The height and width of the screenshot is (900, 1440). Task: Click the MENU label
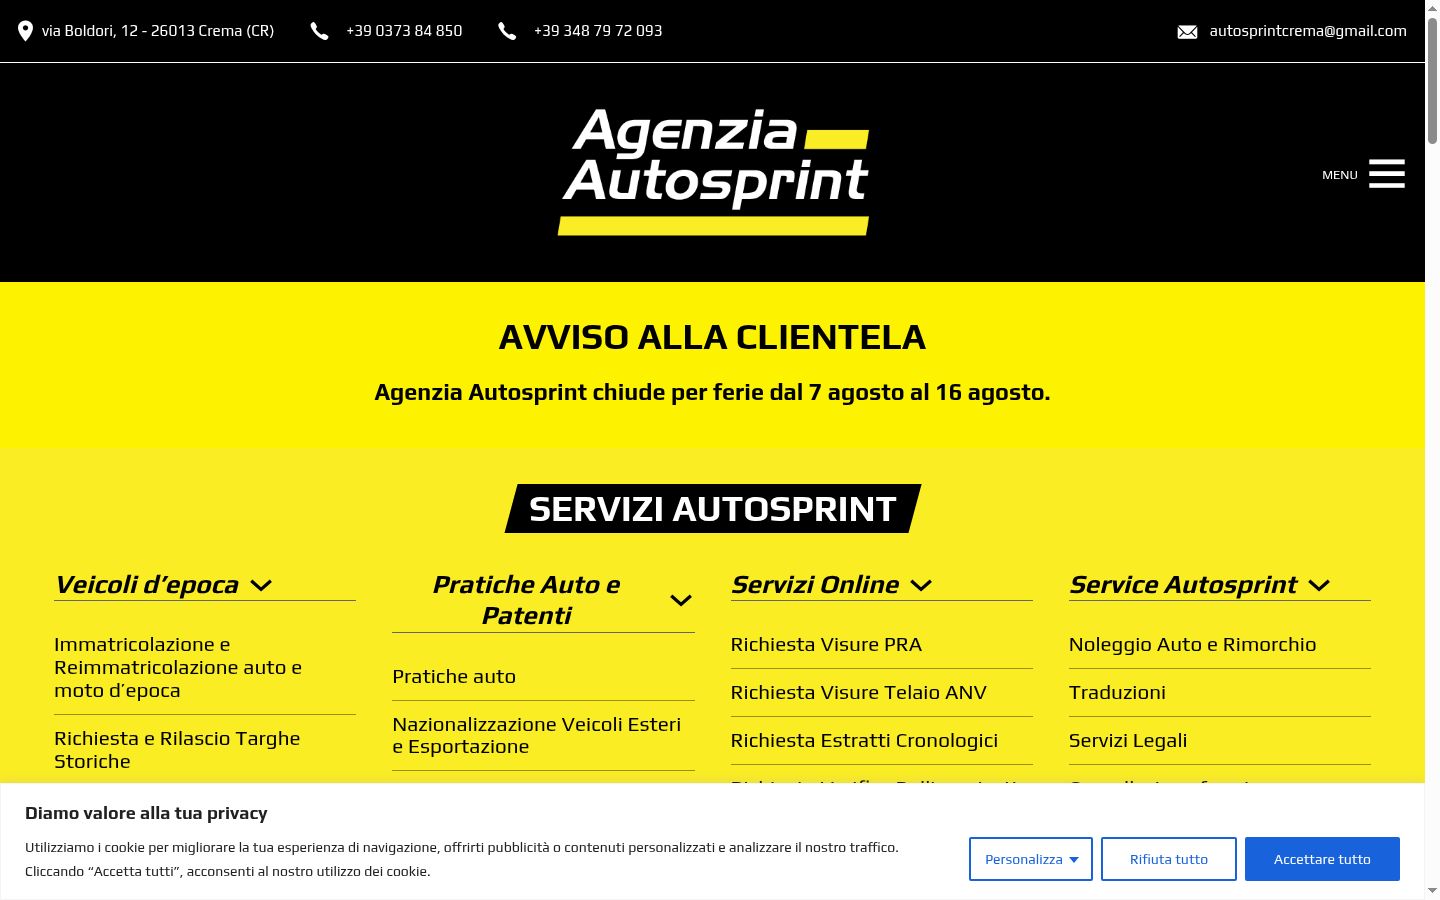[1340, 175]
